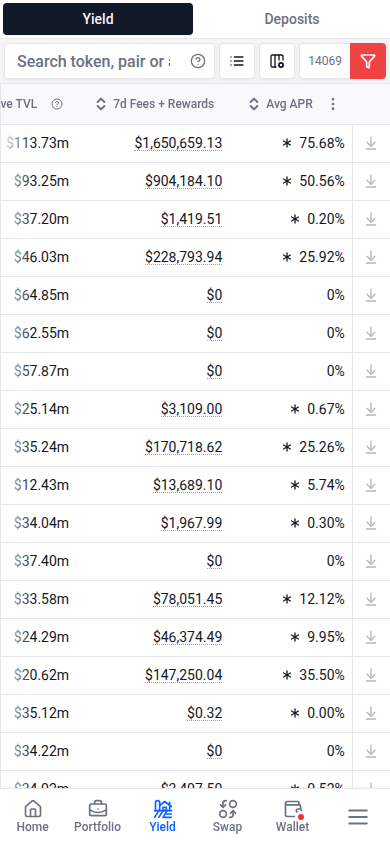The height and width of the screenshot is (844, 390).
Task: Go to Home in bottom navigation
Action: [32, 817]
